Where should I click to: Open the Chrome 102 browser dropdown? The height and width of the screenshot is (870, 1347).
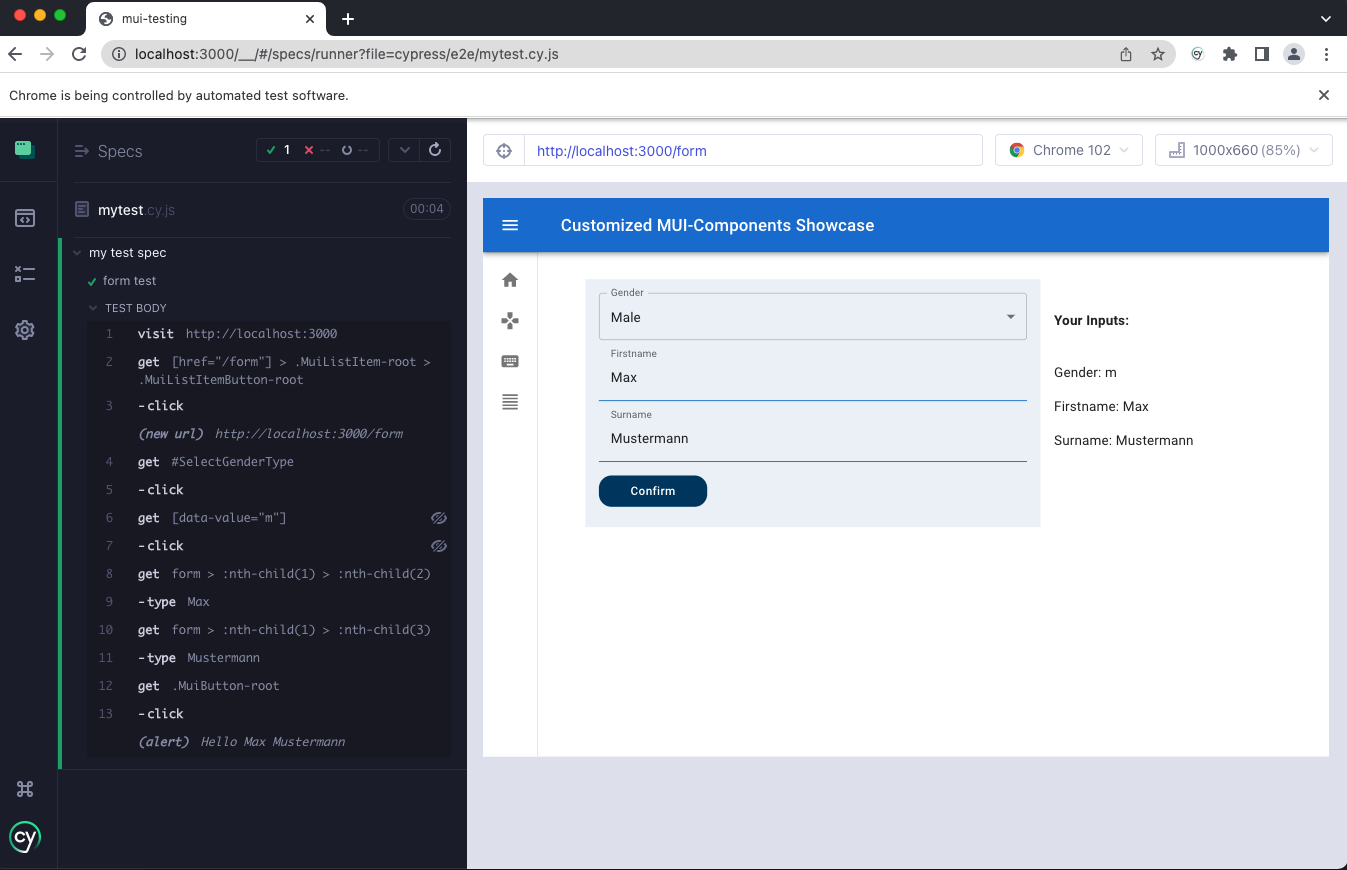pos(1069,150)
